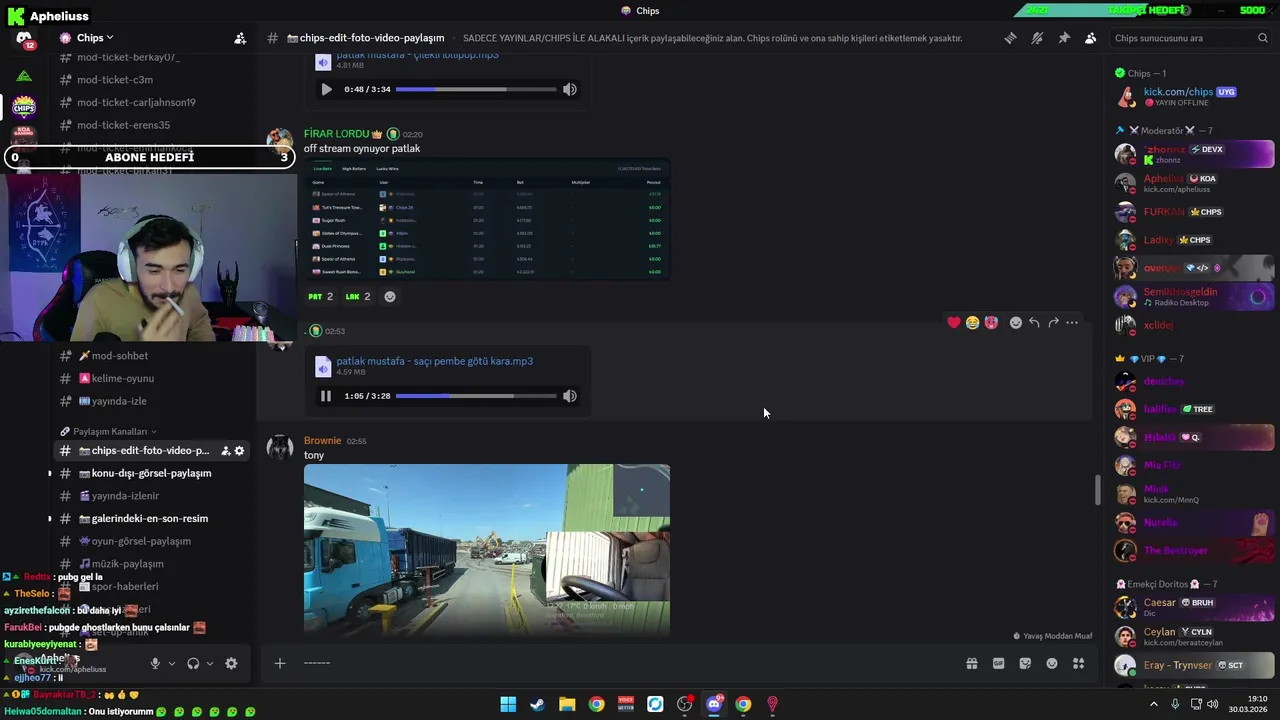Toggle headphones deafen in user panel
1280x720 pixels.
(x=194, y=663)
